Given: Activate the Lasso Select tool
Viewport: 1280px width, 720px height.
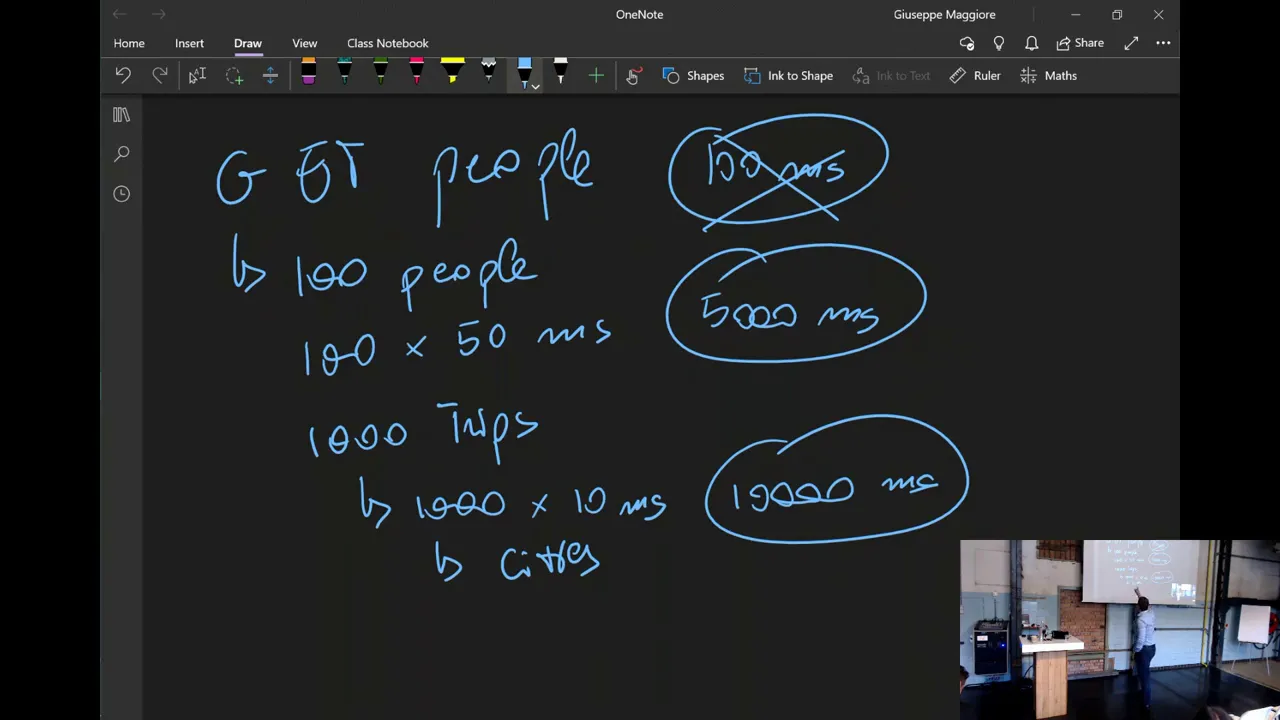Looking at the screenshot, I should (x=234, y=75).
